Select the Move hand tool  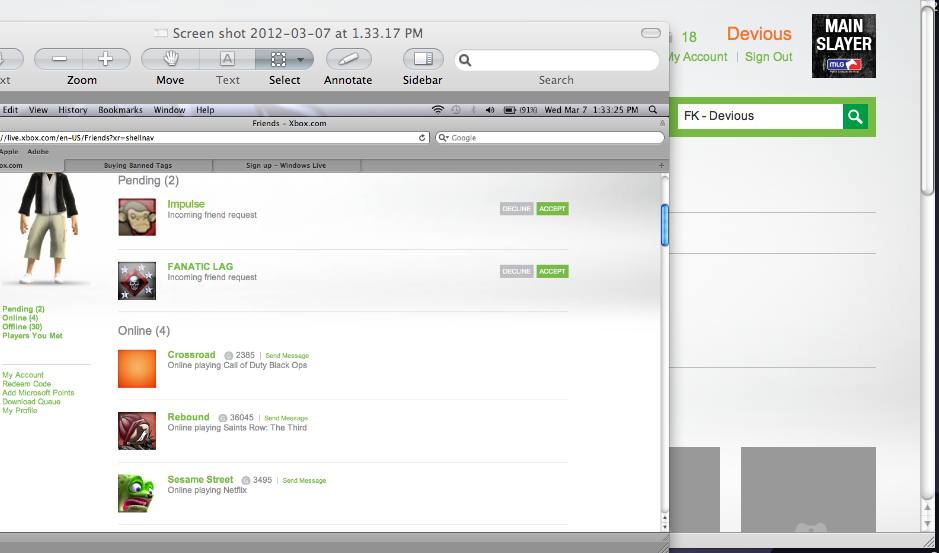click(171, 59)
